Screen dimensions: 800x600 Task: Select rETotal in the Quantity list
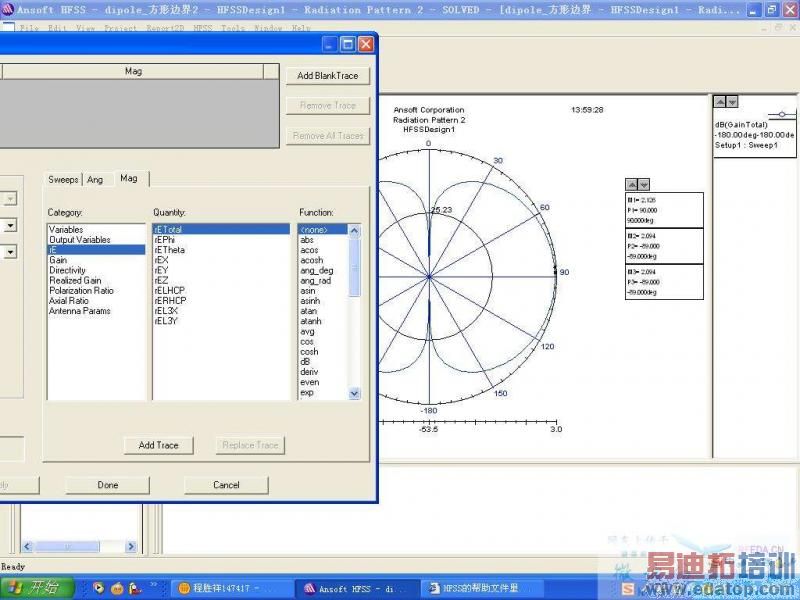[x=221, y=230]
